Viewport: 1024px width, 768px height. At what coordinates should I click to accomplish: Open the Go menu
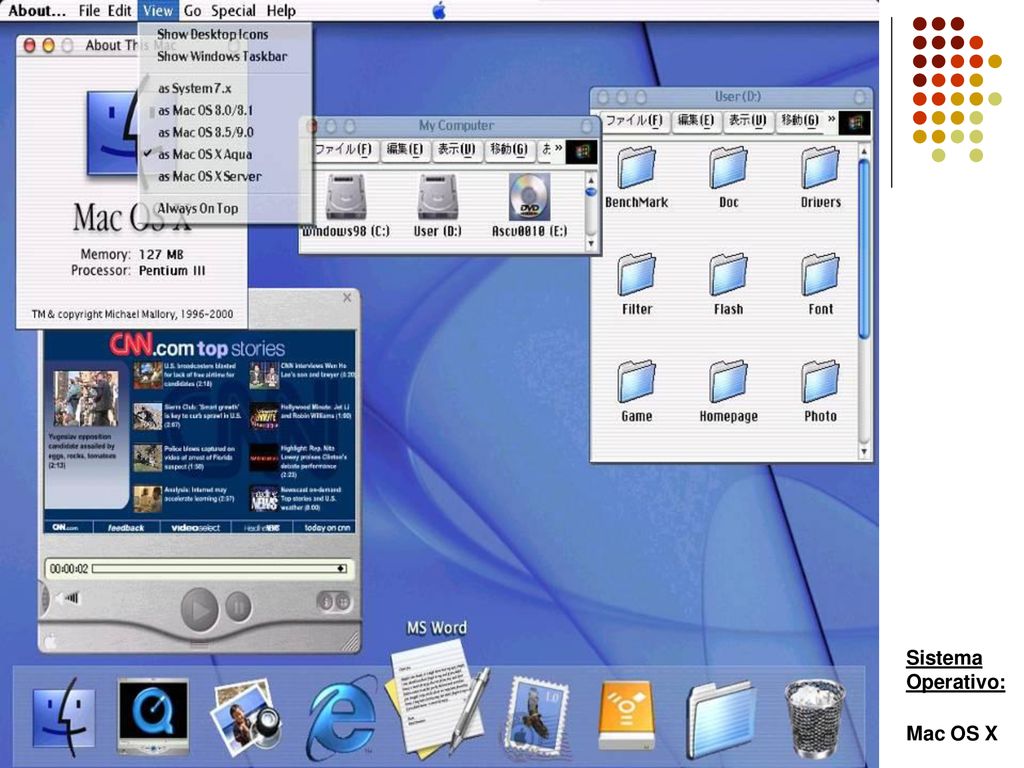[x=193, y=10]
